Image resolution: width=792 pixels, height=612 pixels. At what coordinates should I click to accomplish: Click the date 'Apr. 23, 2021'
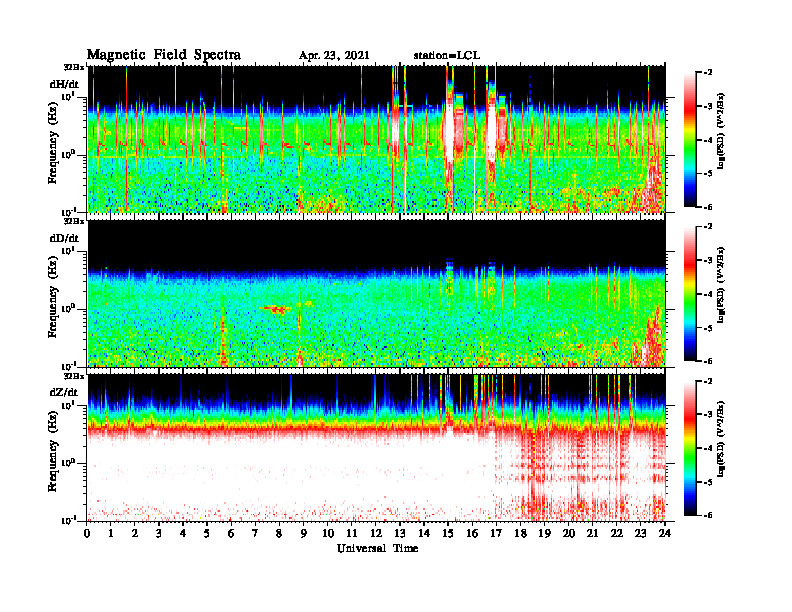[x=334, y=56]
